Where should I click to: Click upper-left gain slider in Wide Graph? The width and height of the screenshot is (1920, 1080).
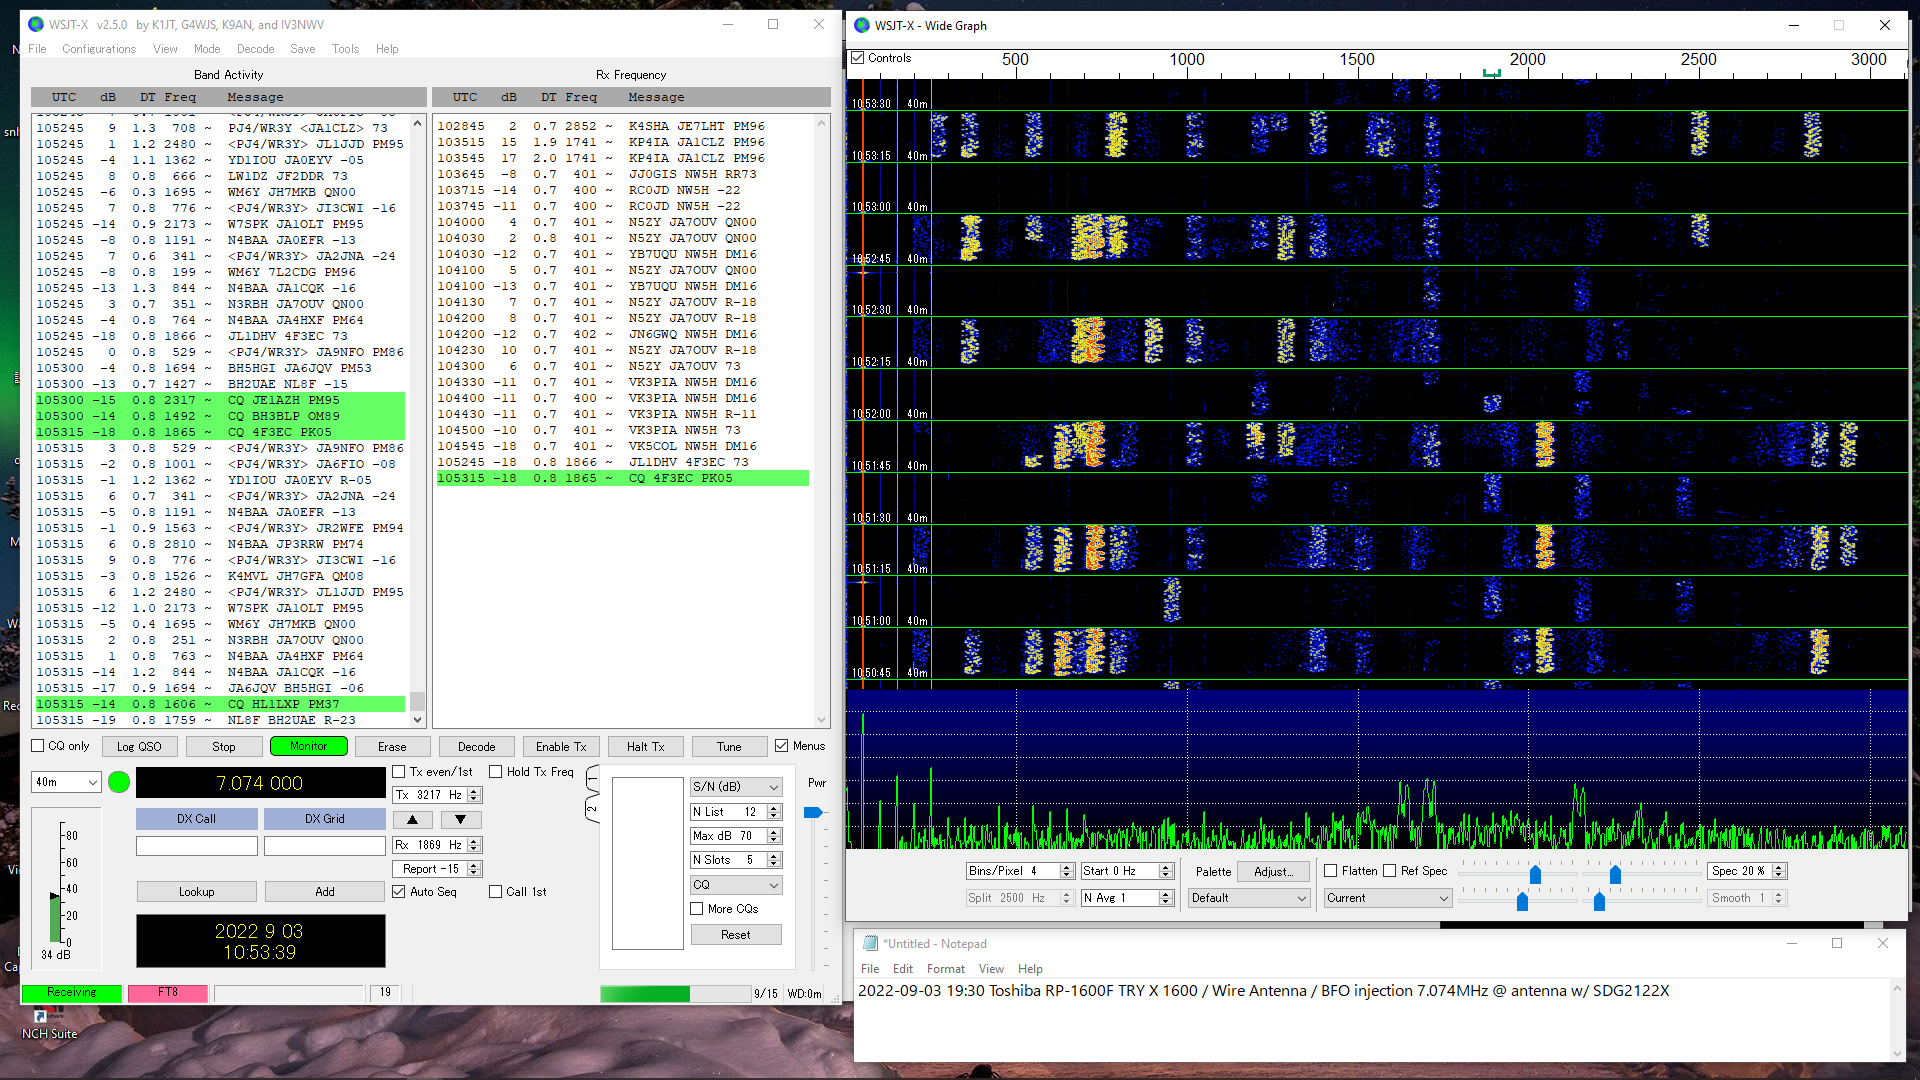(1535, 875)
